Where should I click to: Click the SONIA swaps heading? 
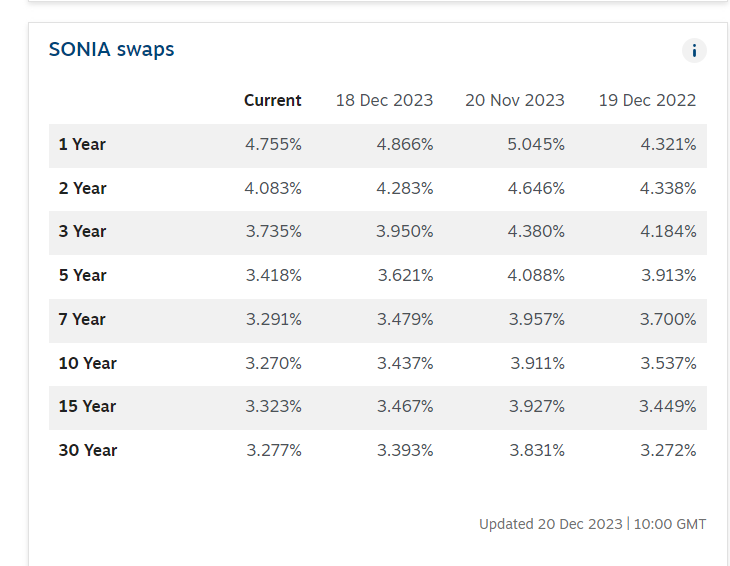click(112, 49)
